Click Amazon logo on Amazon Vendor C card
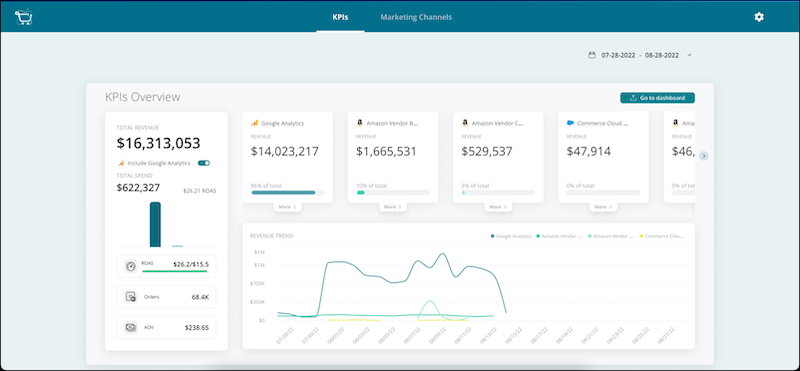Screen dimensions: 800x371 pyautogui.click(x=465, y=123)
